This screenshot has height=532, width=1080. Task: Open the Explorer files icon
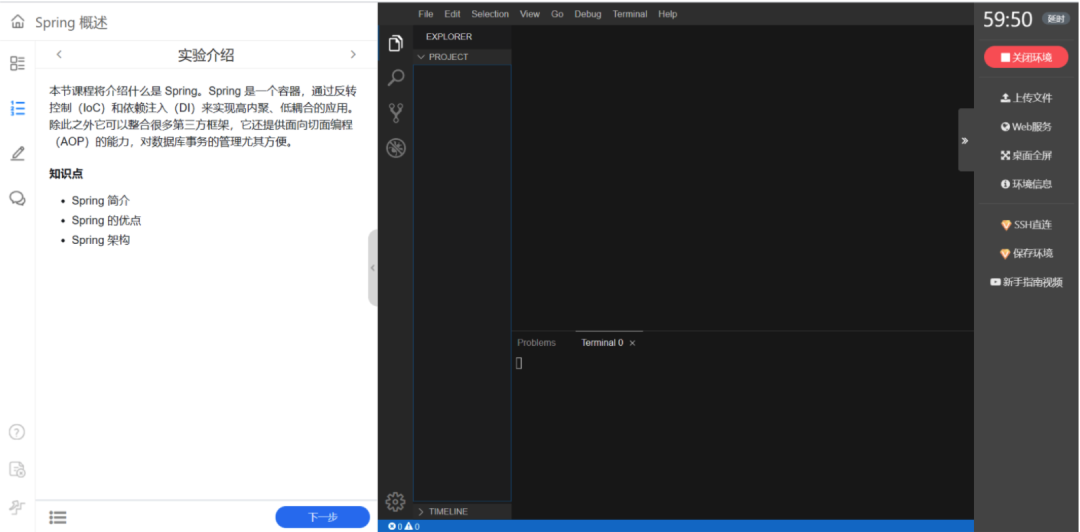[x=395, y=43]
